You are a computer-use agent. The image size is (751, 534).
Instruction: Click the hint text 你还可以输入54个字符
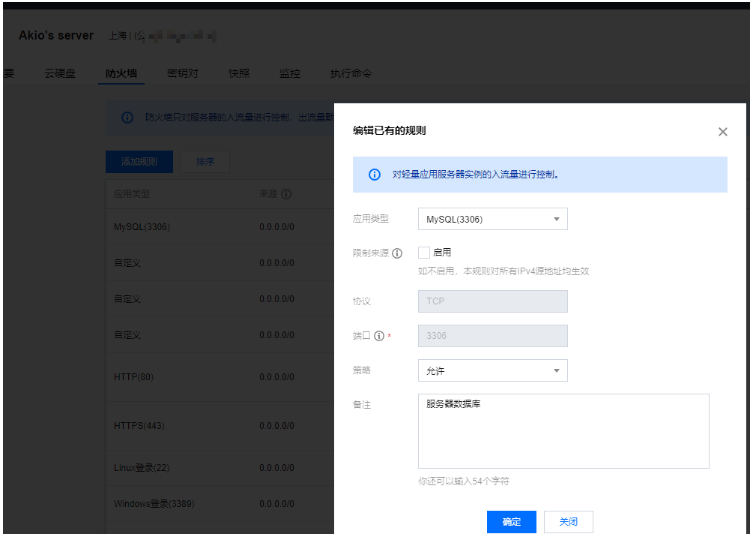(x=464, y=481)
